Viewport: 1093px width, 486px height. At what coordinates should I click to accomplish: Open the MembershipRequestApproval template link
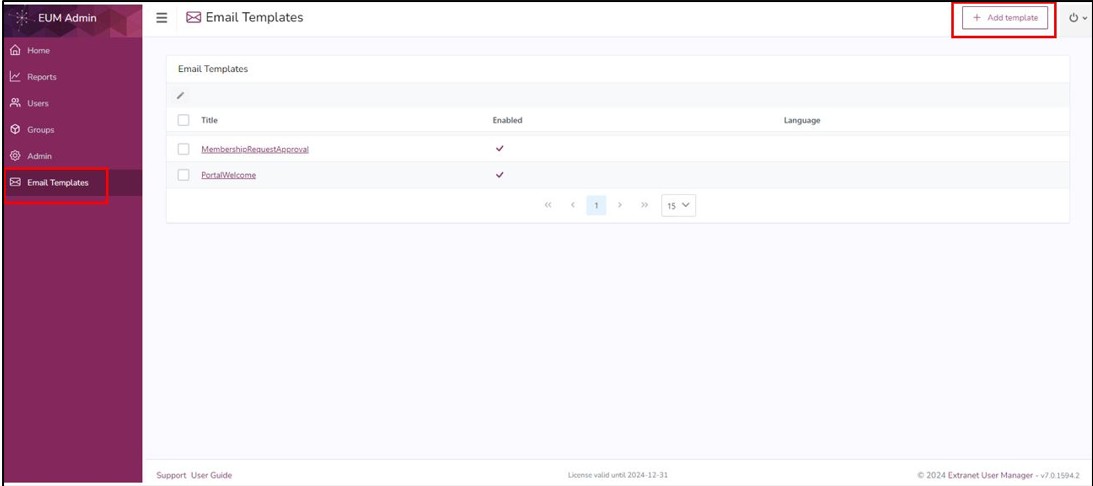pyautogui.click(x=255, y=149)
